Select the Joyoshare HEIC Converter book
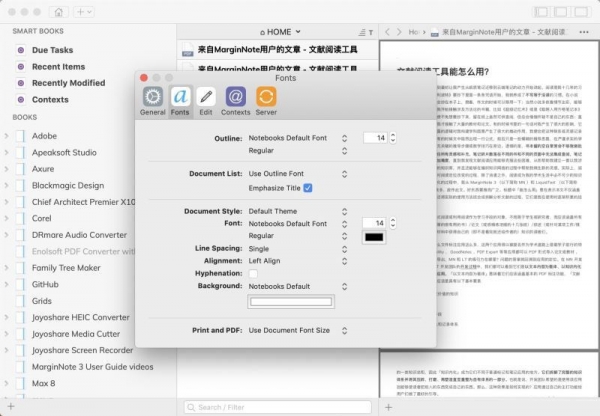Screen dimensions: 600x416 coord(81,318)
